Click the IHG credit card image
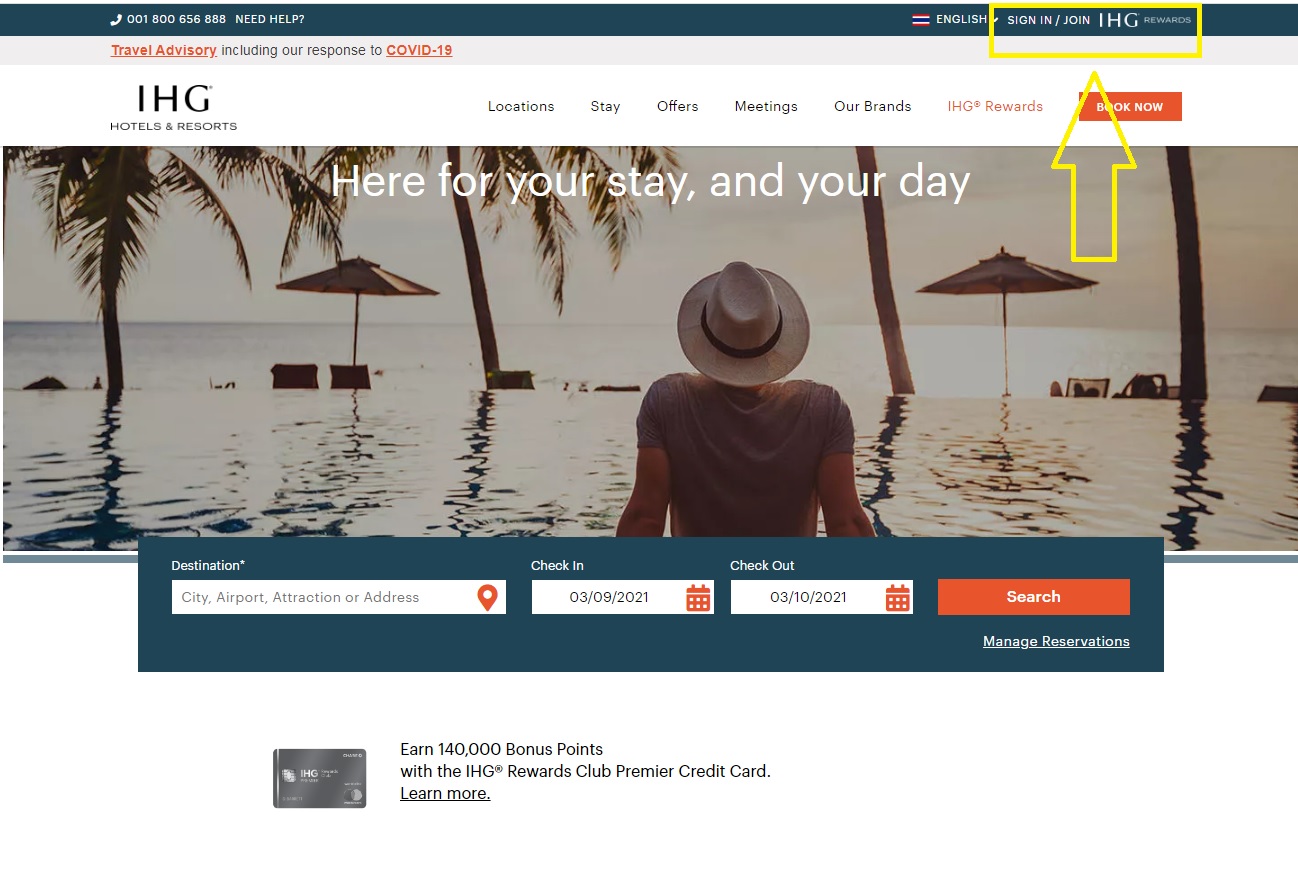The height and width of the screenshot is (890, 1298). [320, 778]
